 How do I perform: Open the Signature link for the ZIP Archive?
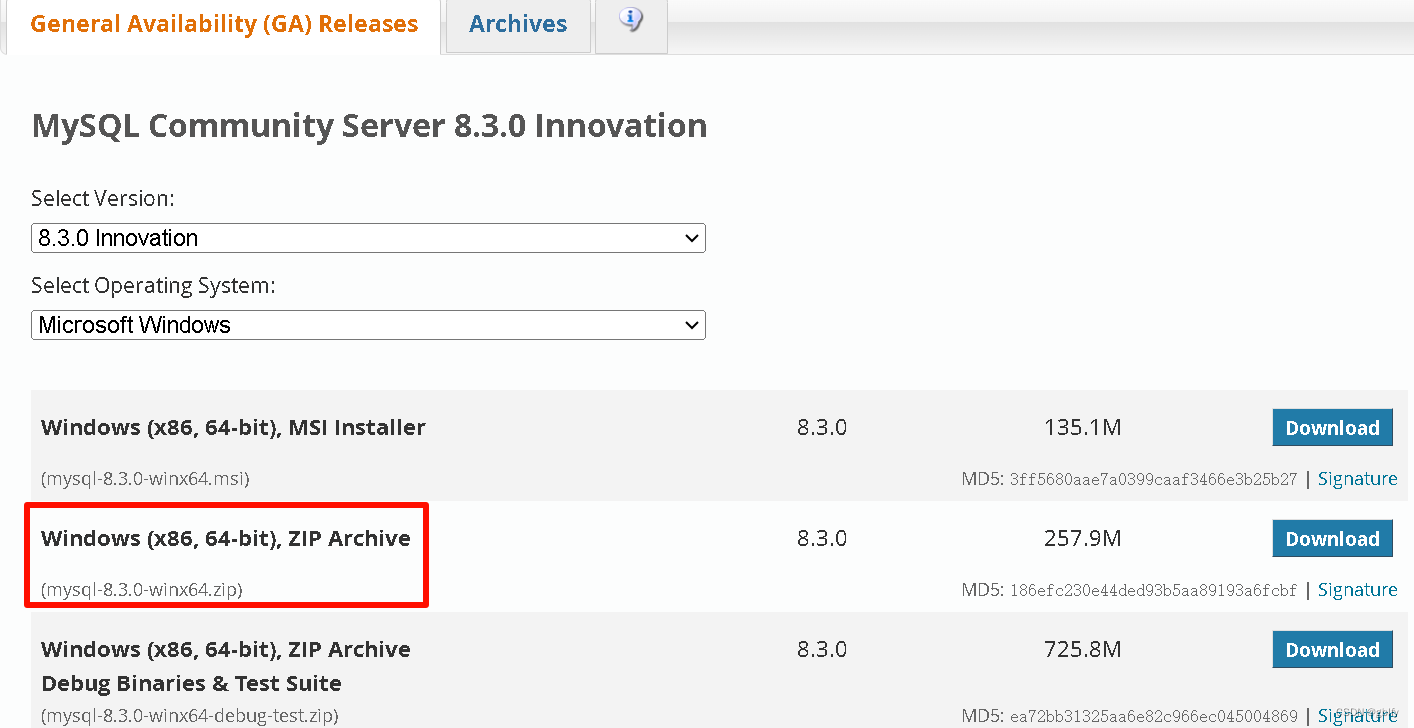(1357, 589)
